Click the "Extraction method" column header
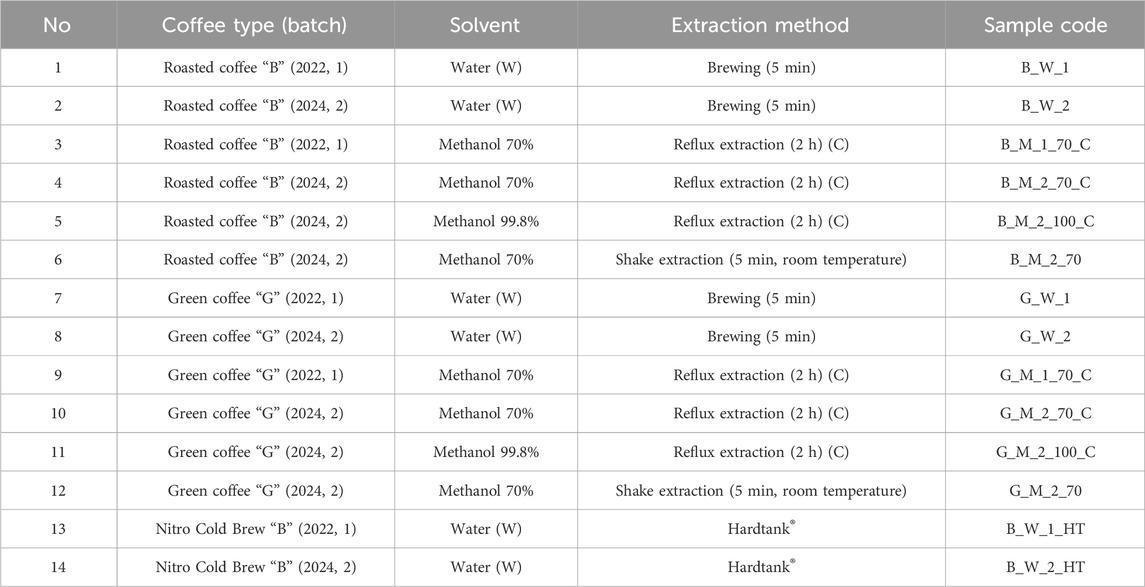 point(760,25)
